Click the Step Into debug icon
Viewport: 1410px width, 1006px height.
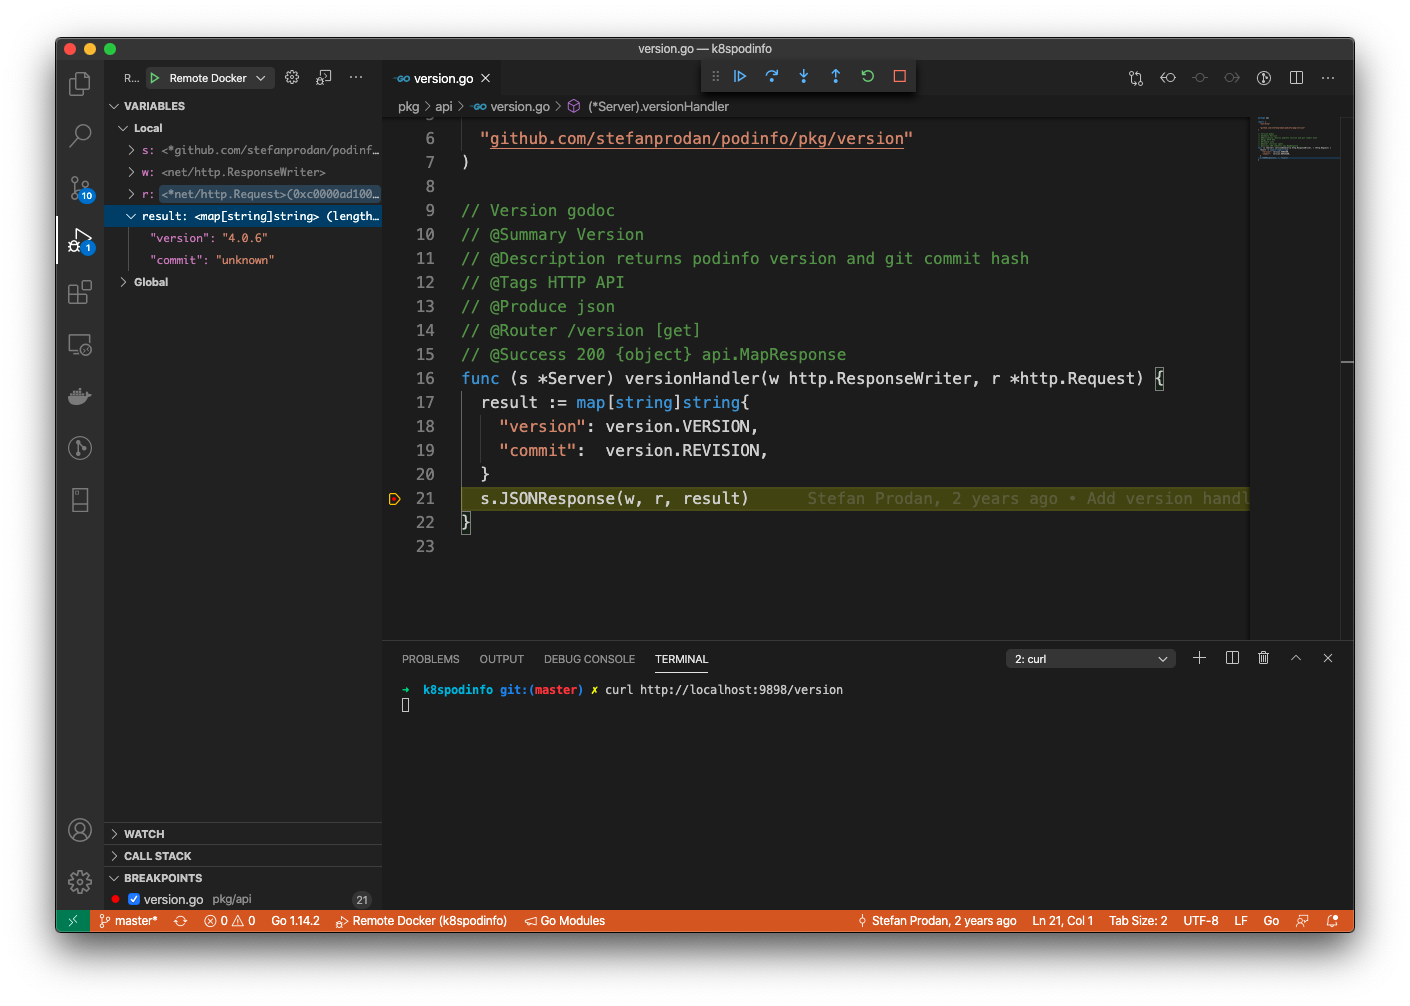(x=804, y=76)
